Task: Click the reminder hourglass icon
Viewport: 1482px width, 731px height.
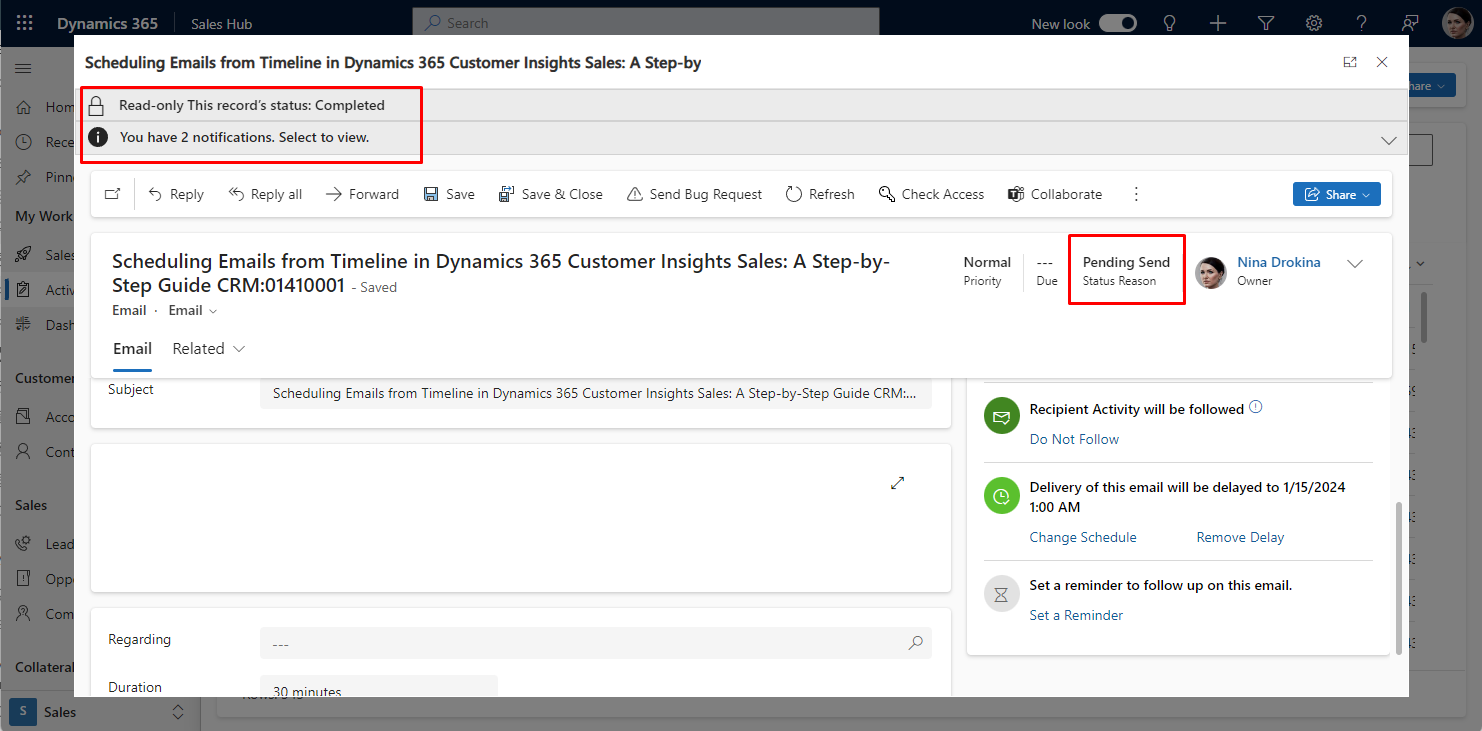Action: (x=1001, y=594)
